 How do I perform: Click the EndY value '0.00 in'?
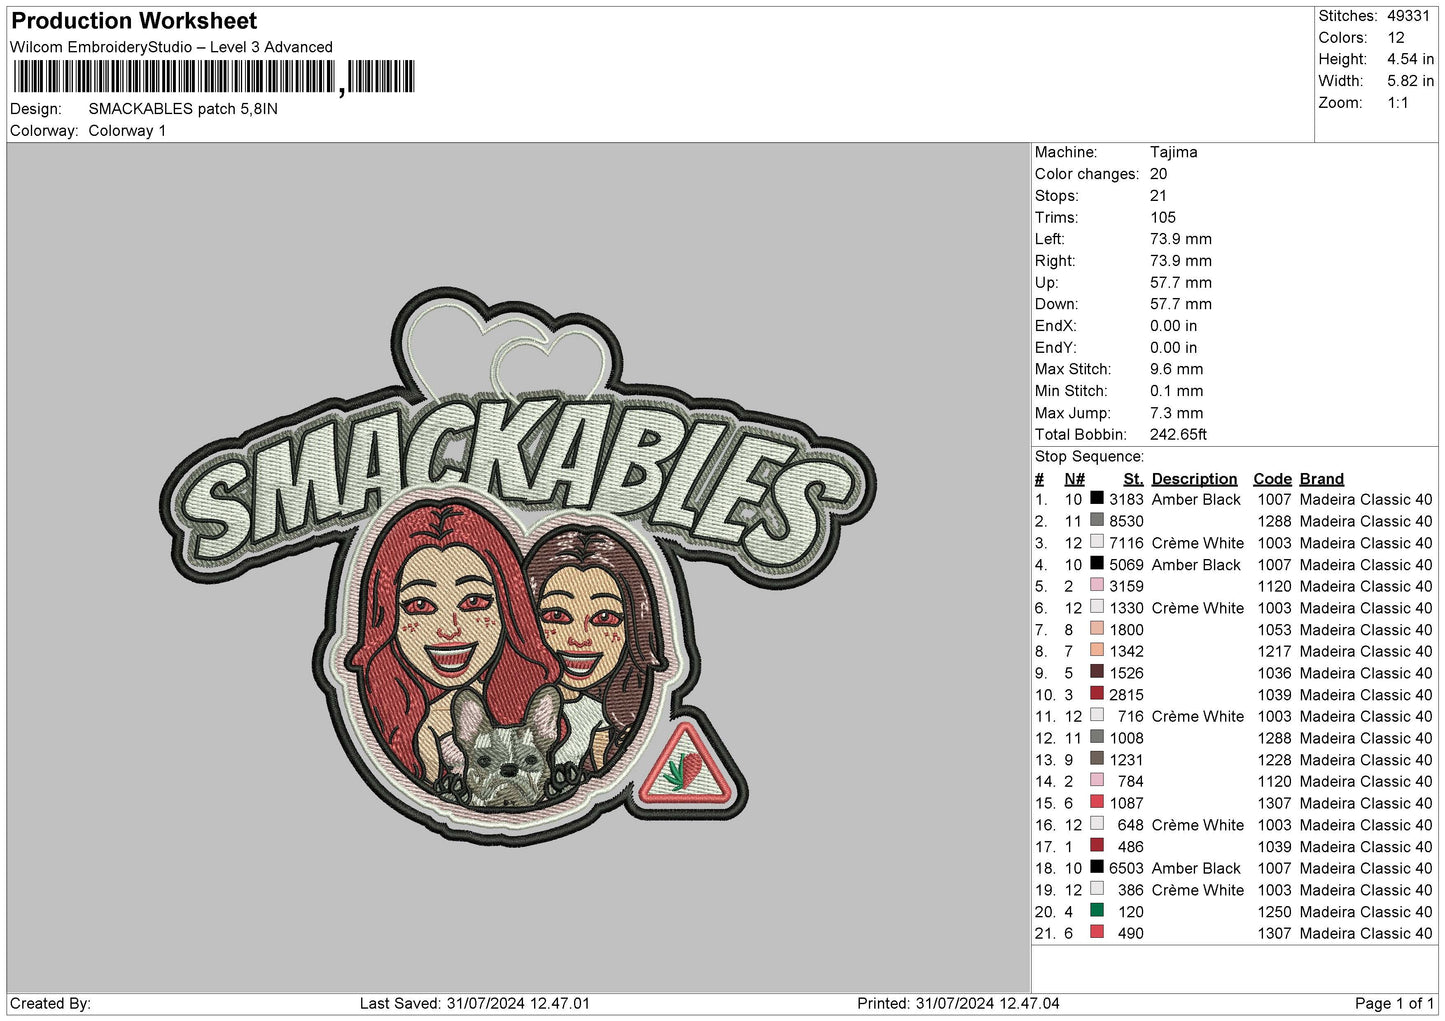[x=1174, y=348]
